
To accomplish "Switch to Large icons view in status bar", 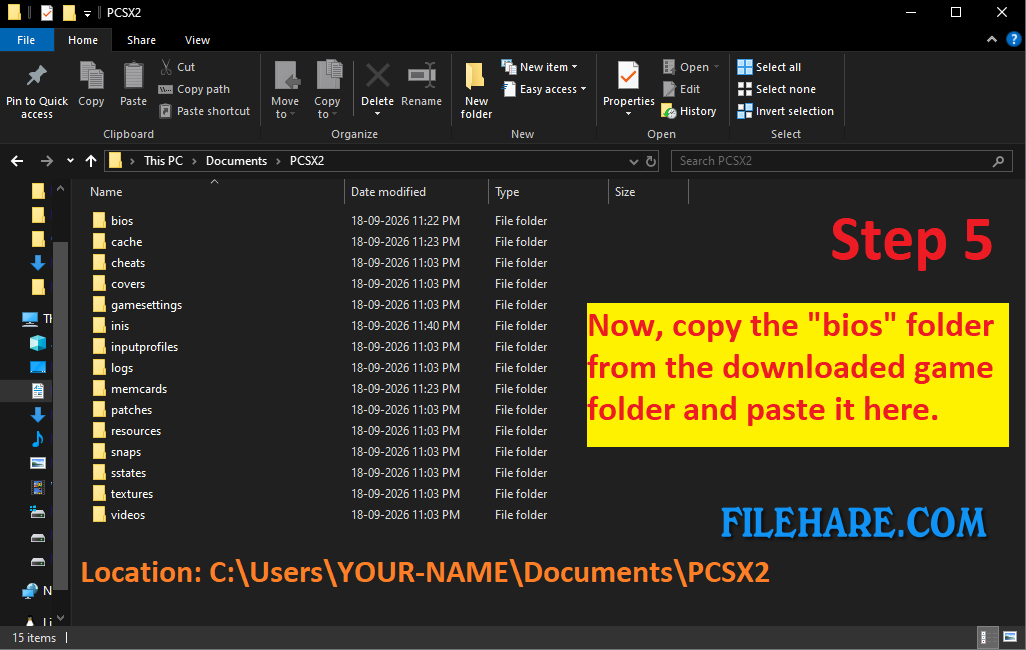I will coord(1010,637).
